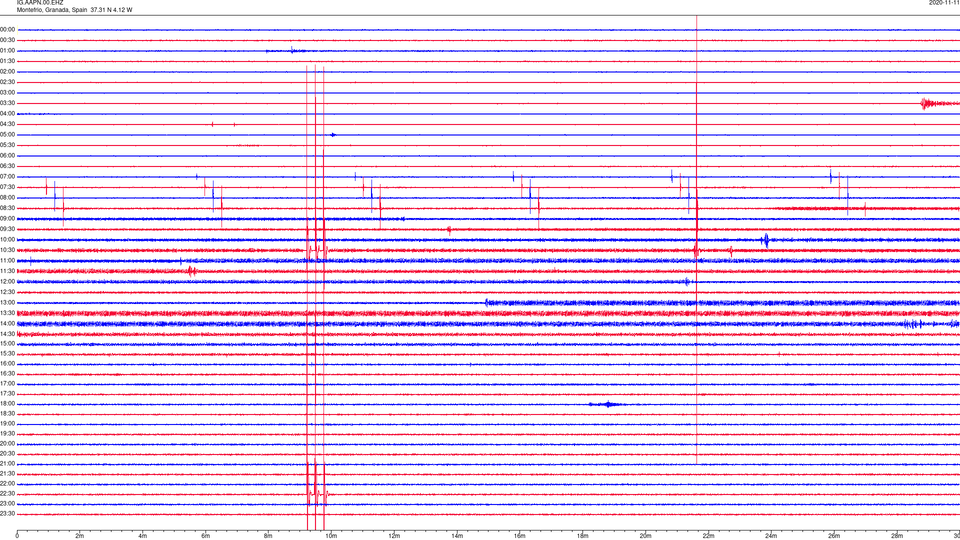Screen dimensions: 960x540
Task: Click the 15:00 time row label
Action: click(8, 343)
